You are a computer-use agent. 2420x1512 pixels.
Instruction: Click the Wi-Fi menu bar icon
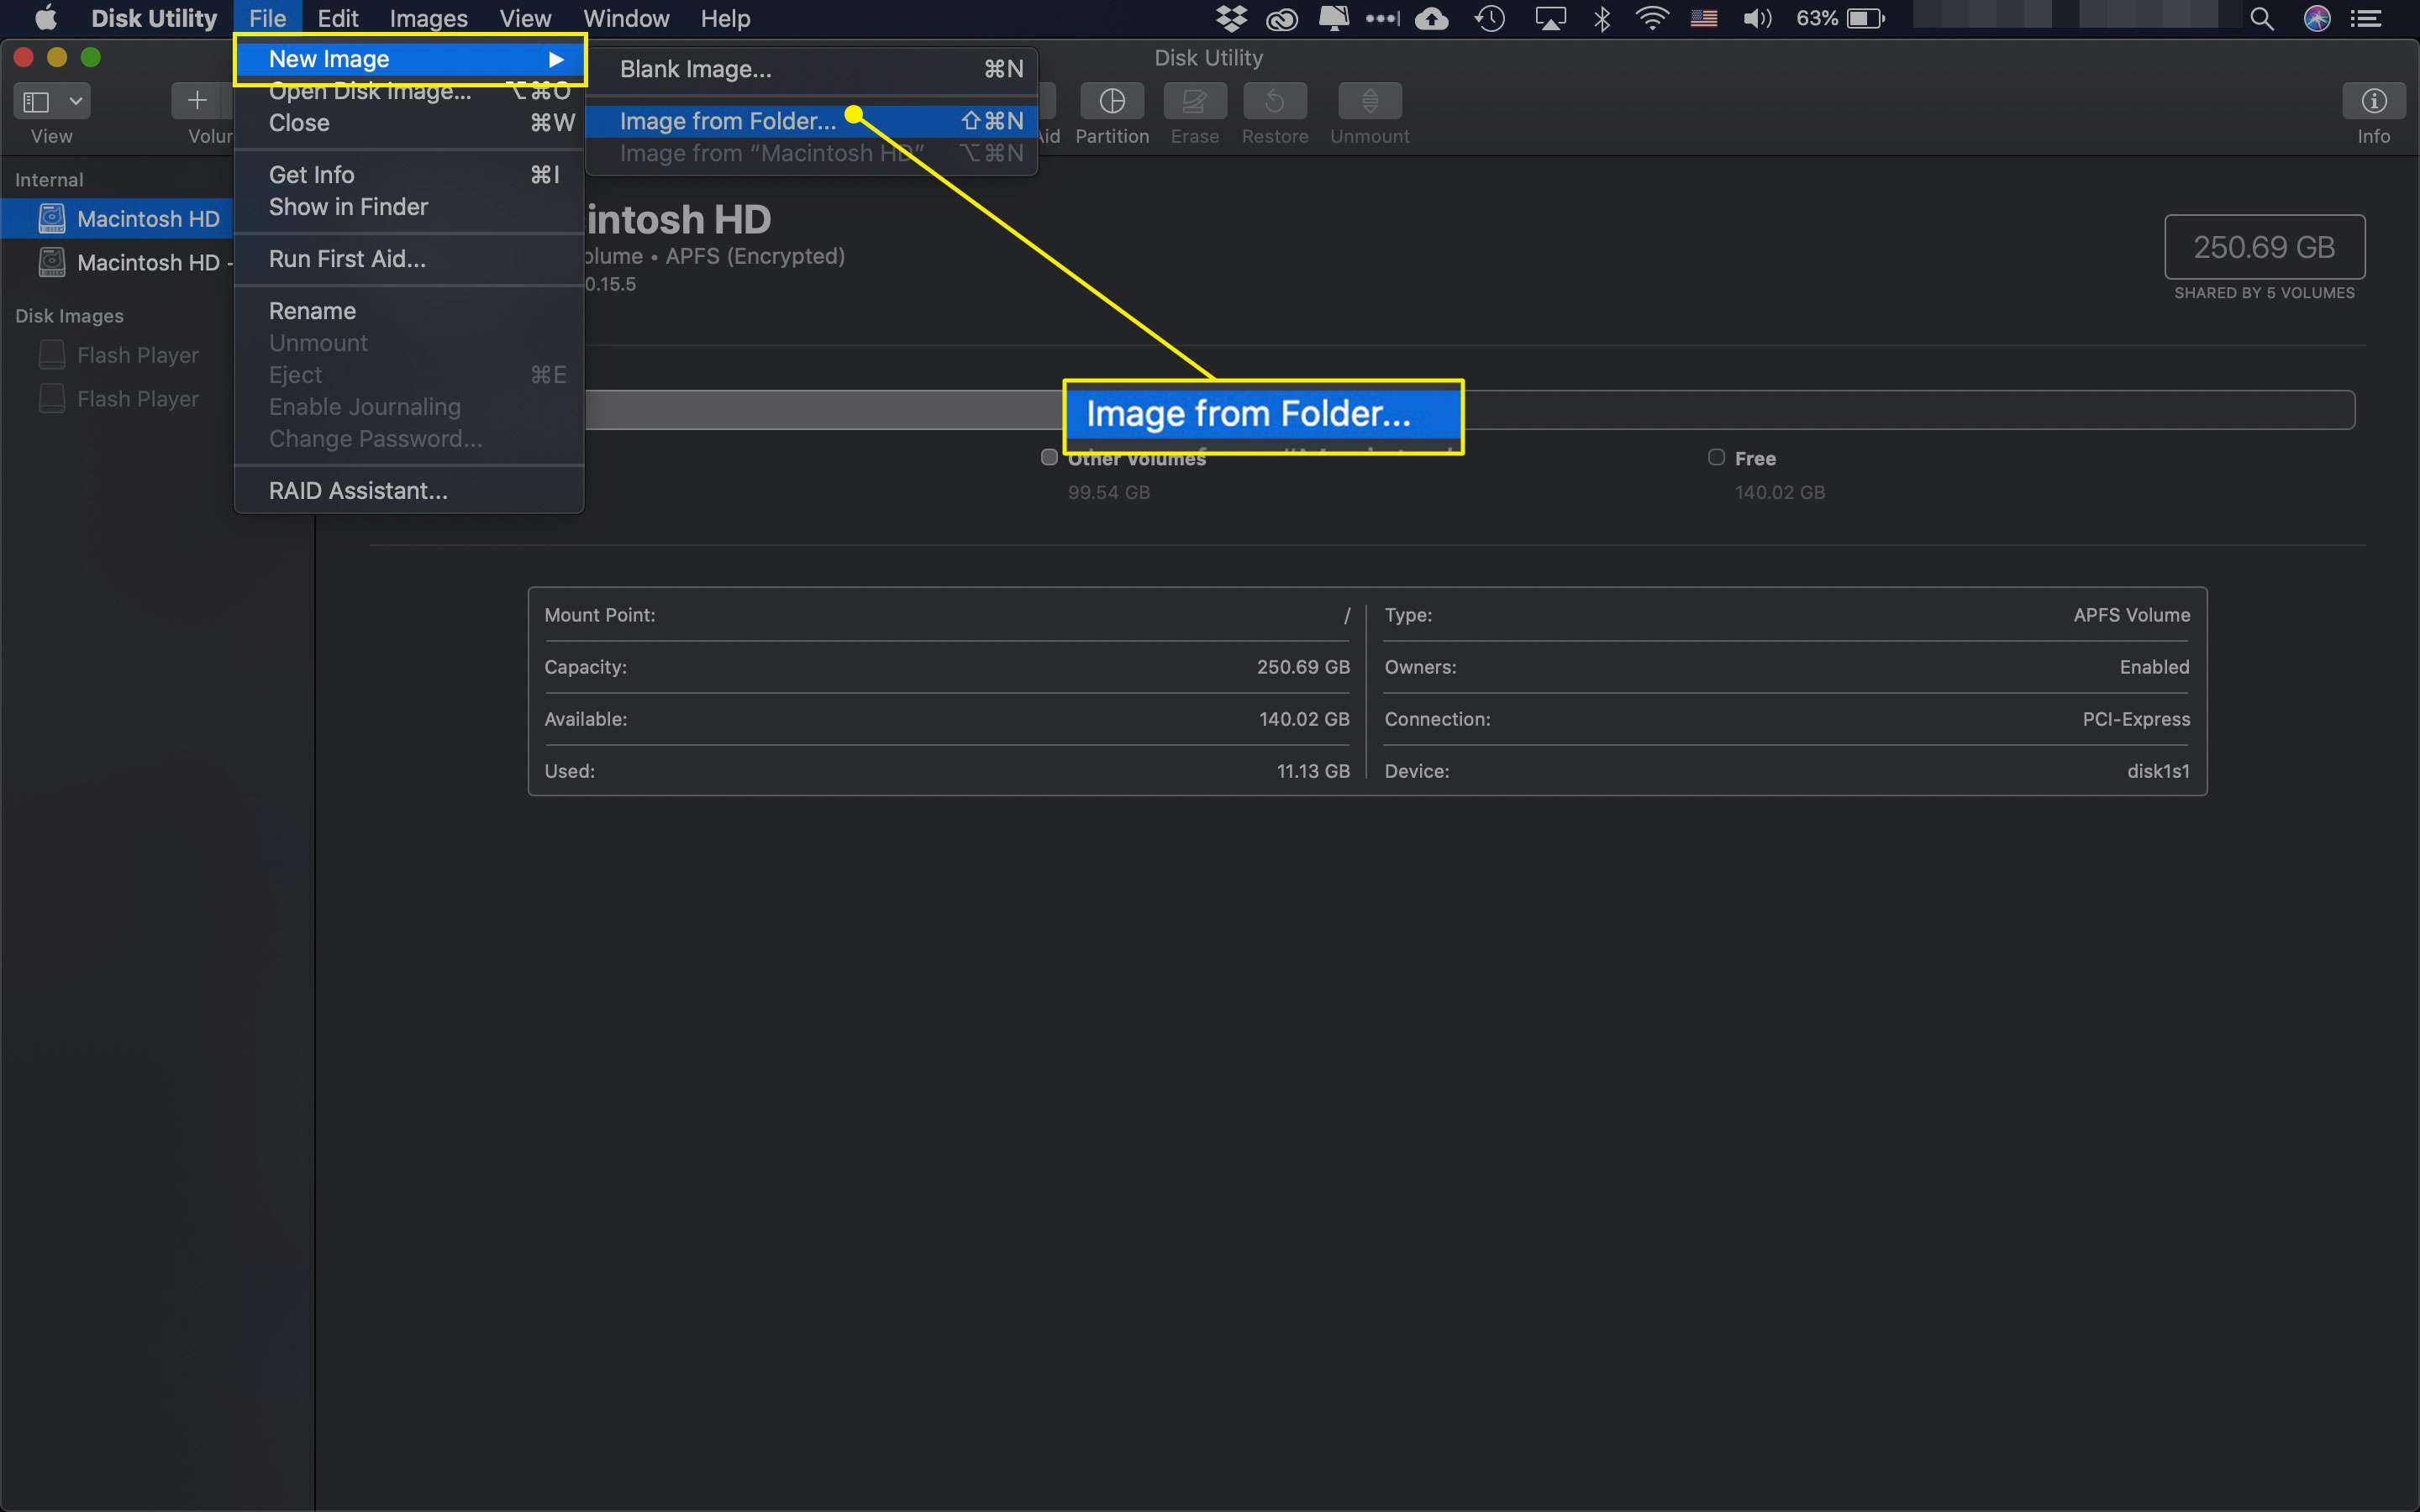[1652, 18]
